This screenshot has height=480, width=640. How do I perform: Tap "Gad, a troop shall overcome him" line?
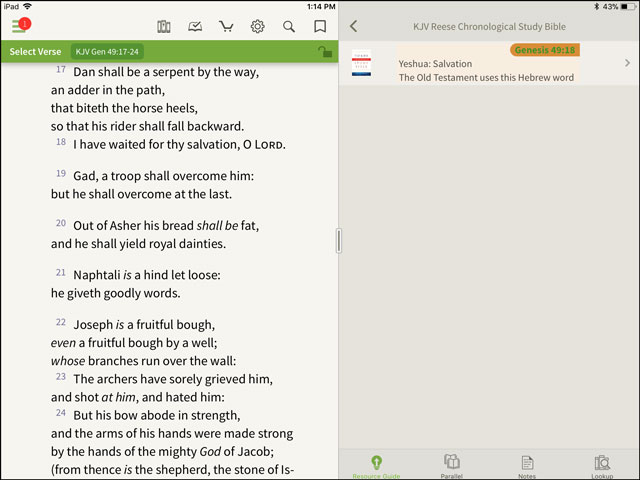coord(164,176)
